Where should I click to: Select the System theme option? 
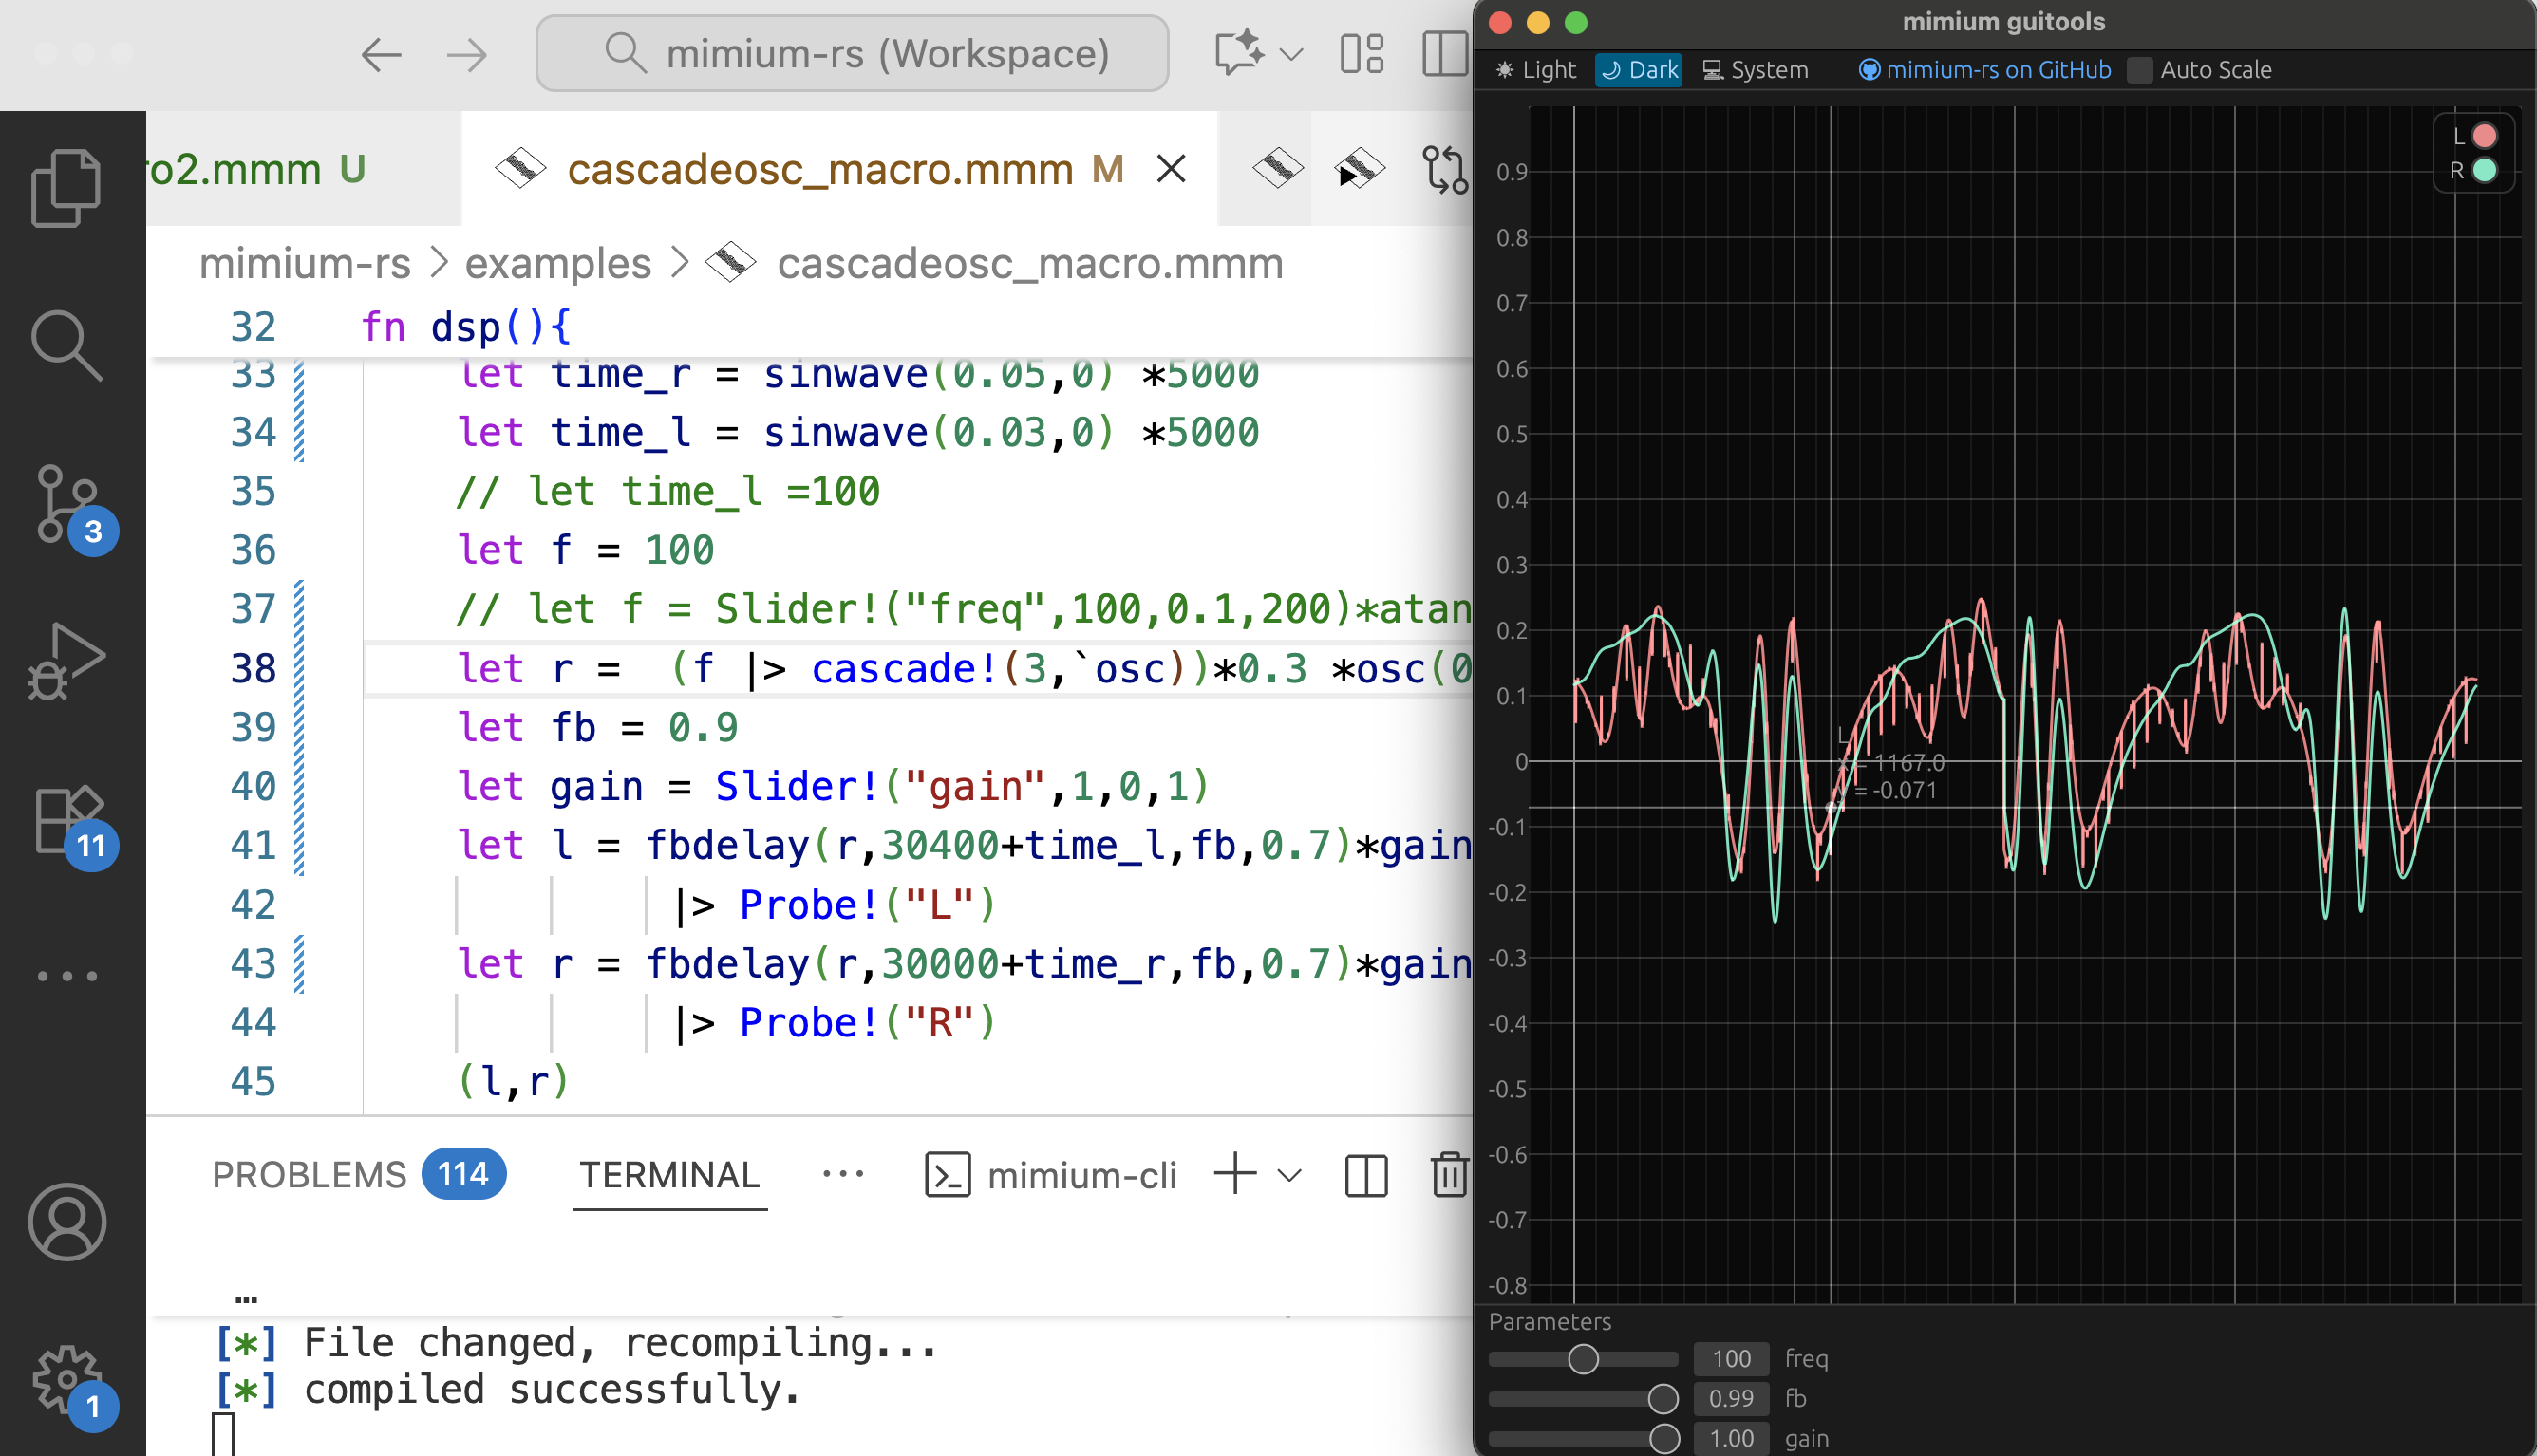point(1756,70)
